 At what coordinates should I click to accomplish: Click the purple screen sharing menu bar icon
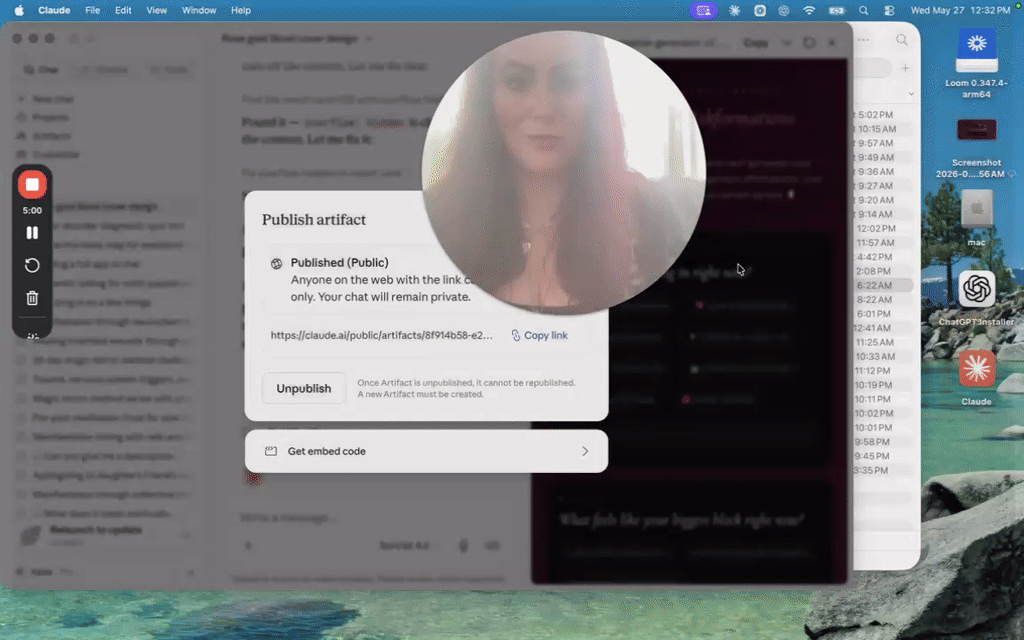(x=703, y=10)
